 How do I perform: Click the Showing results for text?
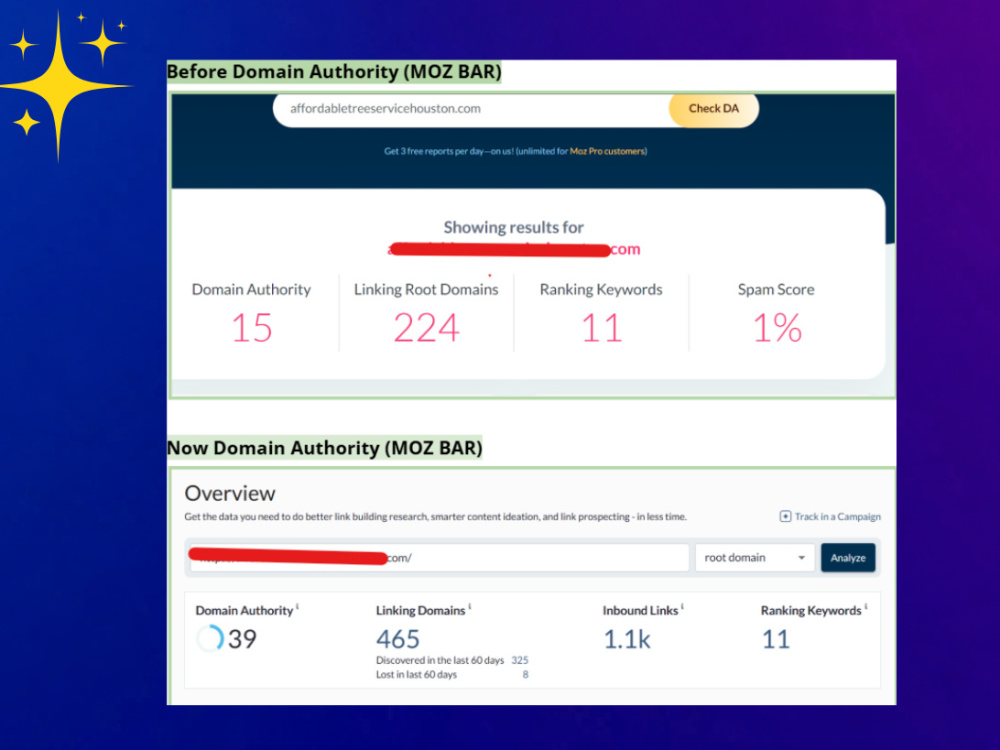click(513, 228)
